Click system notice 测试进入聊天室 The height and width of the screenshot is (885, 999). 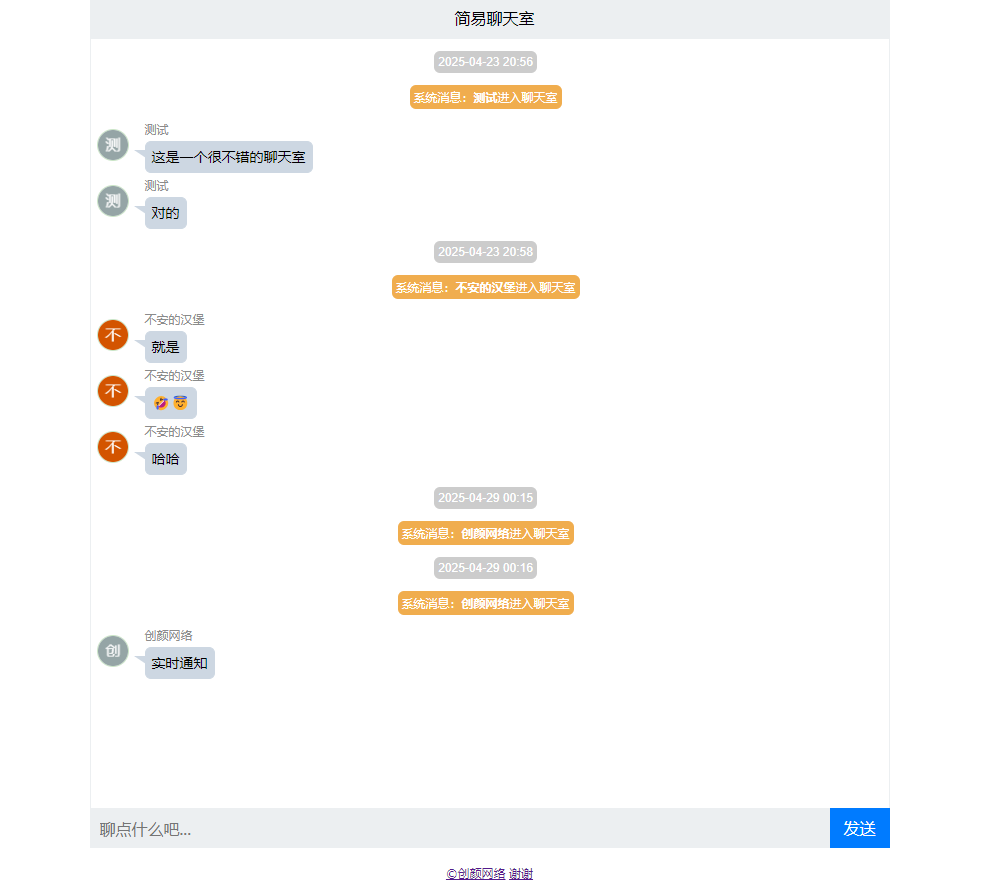pos(485,97)
